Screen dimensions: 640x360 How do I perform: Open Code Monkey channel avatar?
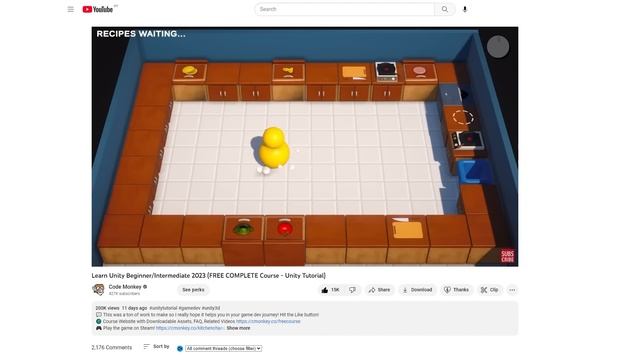click(98, 289)
